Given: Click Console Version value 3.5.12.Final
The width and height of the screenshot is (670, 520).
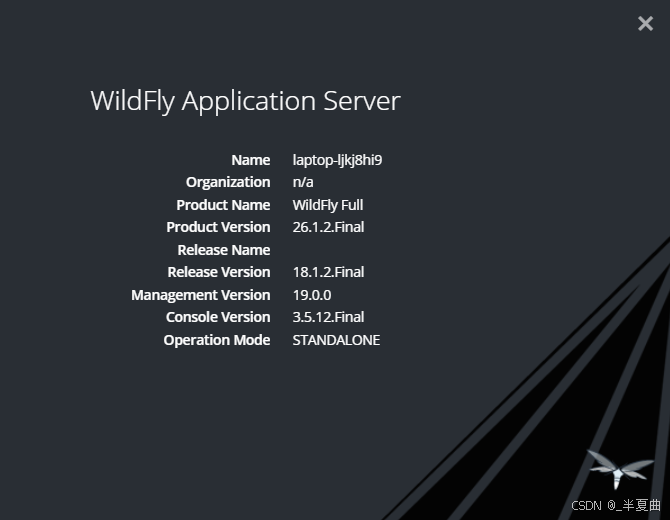Looking at the screenshot, I should (x=328, y=317).
